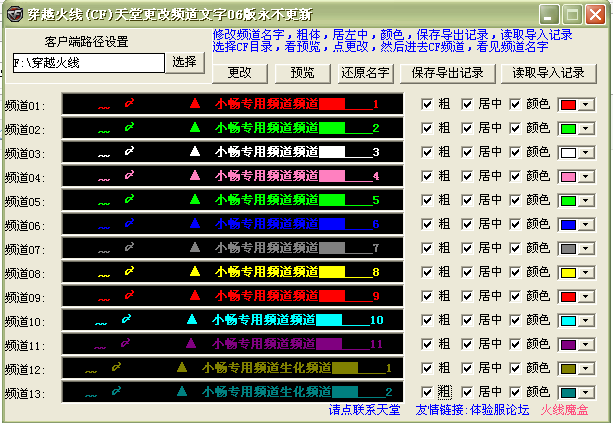The height and width of the screenshot is (423, 613).
Task: Toggle 居中 checkbox for 频道05
Action: click(x=467, y=200)
